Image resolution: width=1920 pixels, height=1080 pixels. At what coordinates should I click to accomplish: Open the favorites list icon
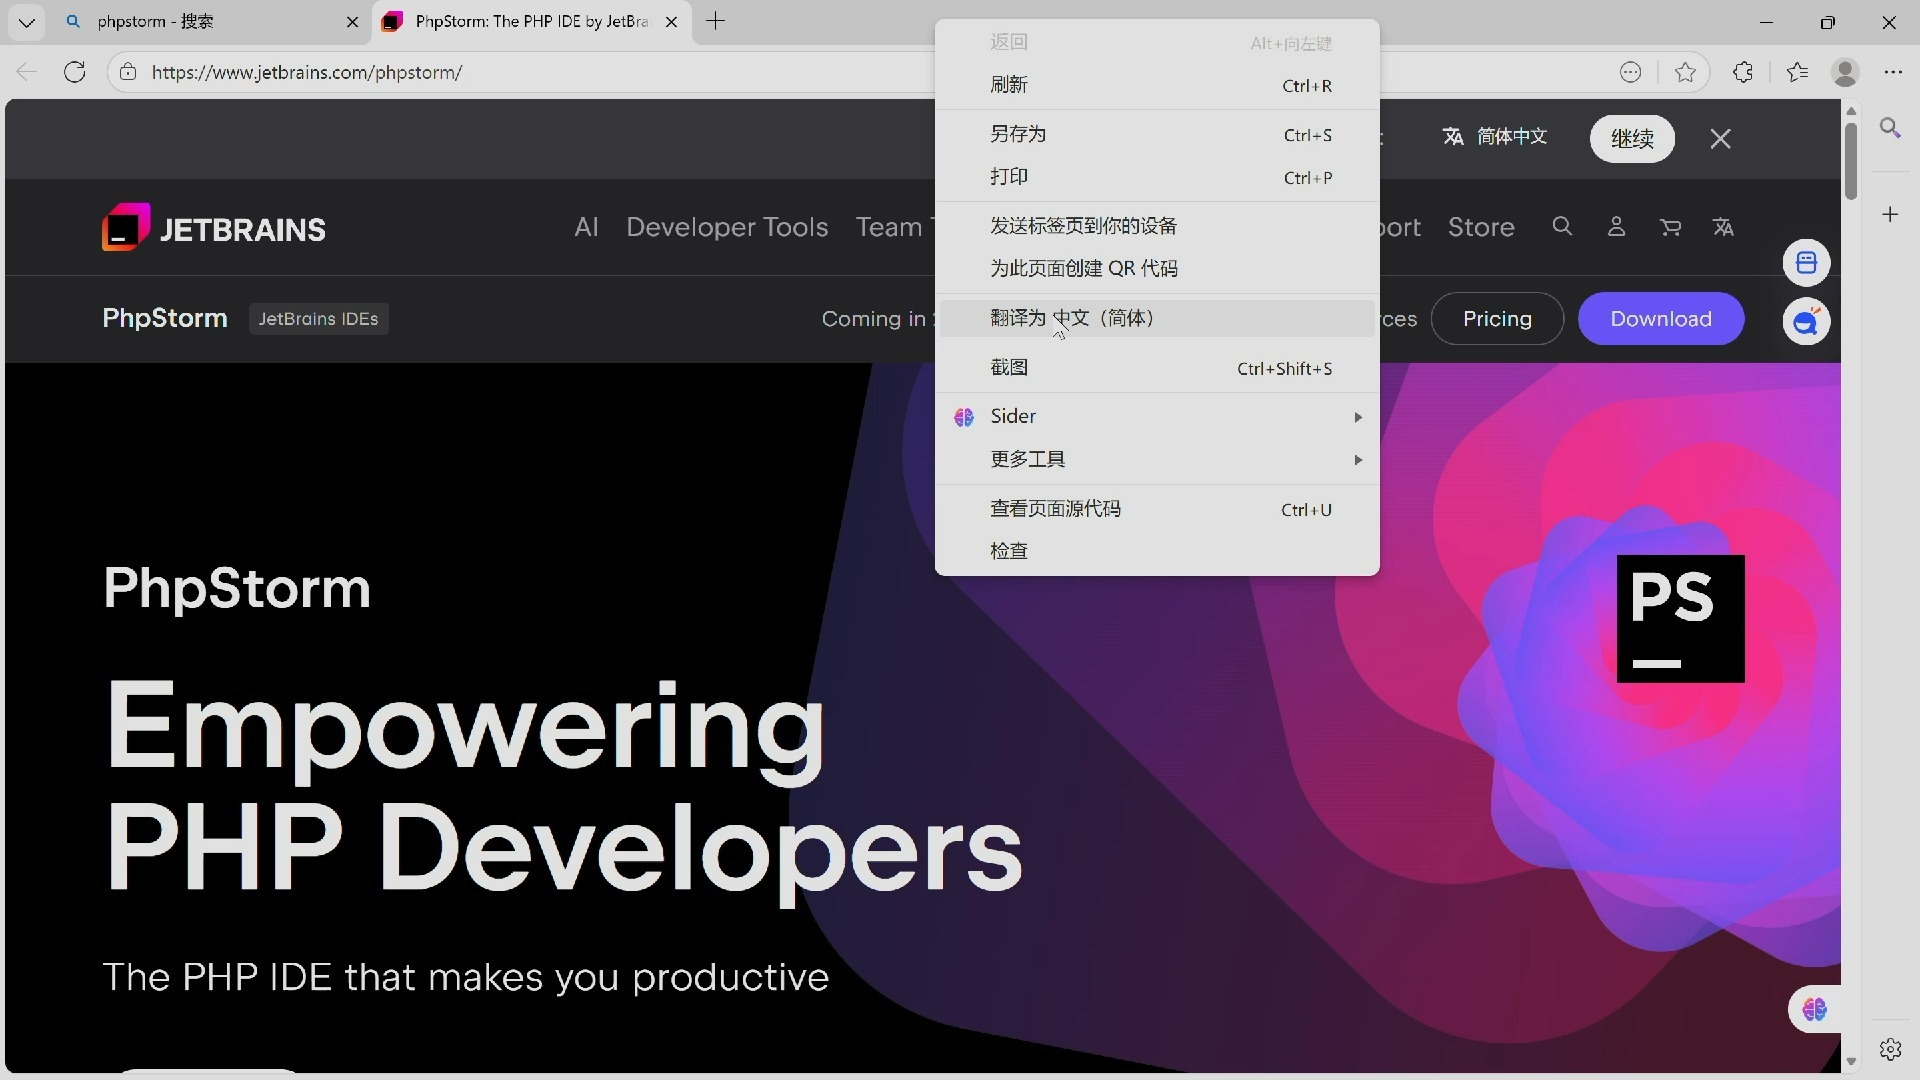point(1798,72)
